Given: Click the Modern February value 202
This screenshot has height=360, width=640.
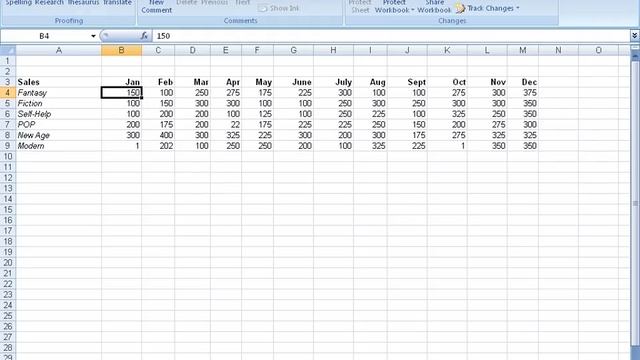Looking at the screenshot, I should click(158, 146).
